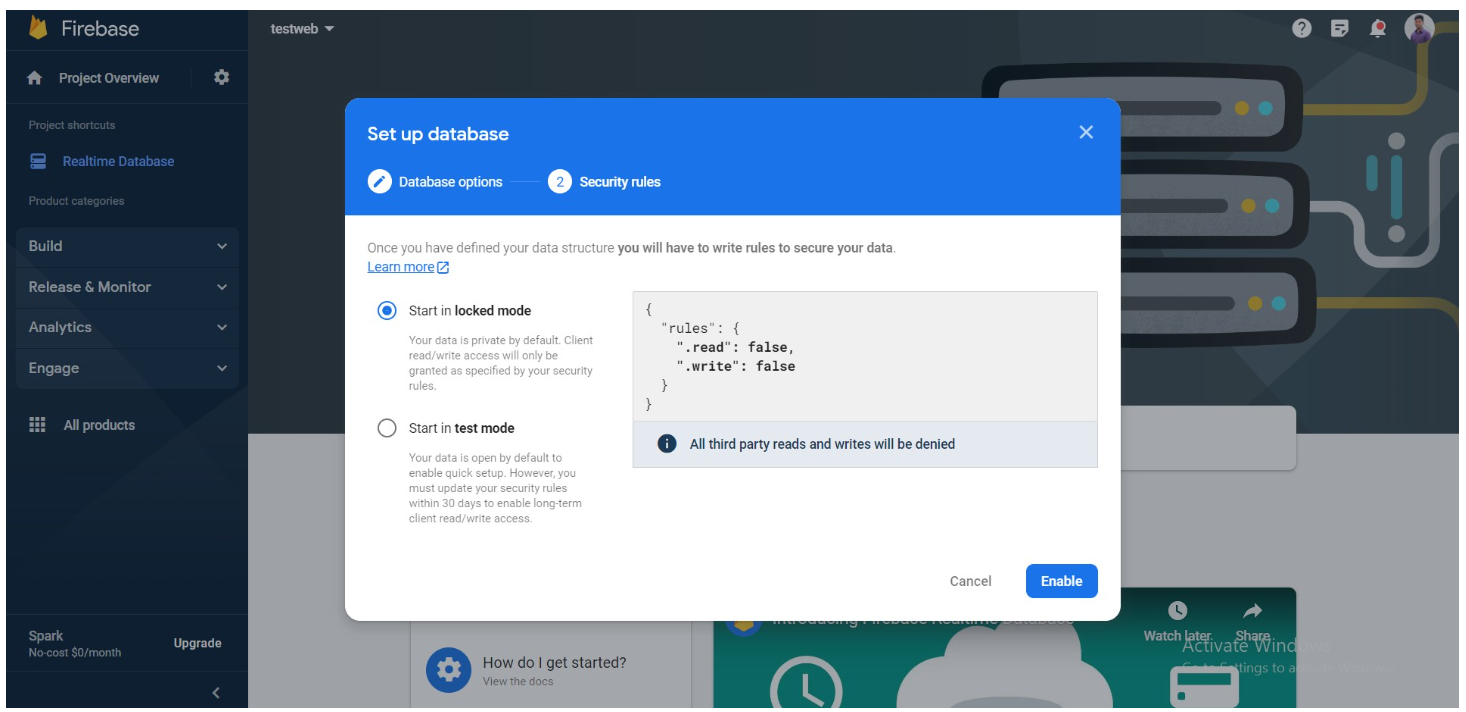Click the Product categories heading

[x=77, y=201]
